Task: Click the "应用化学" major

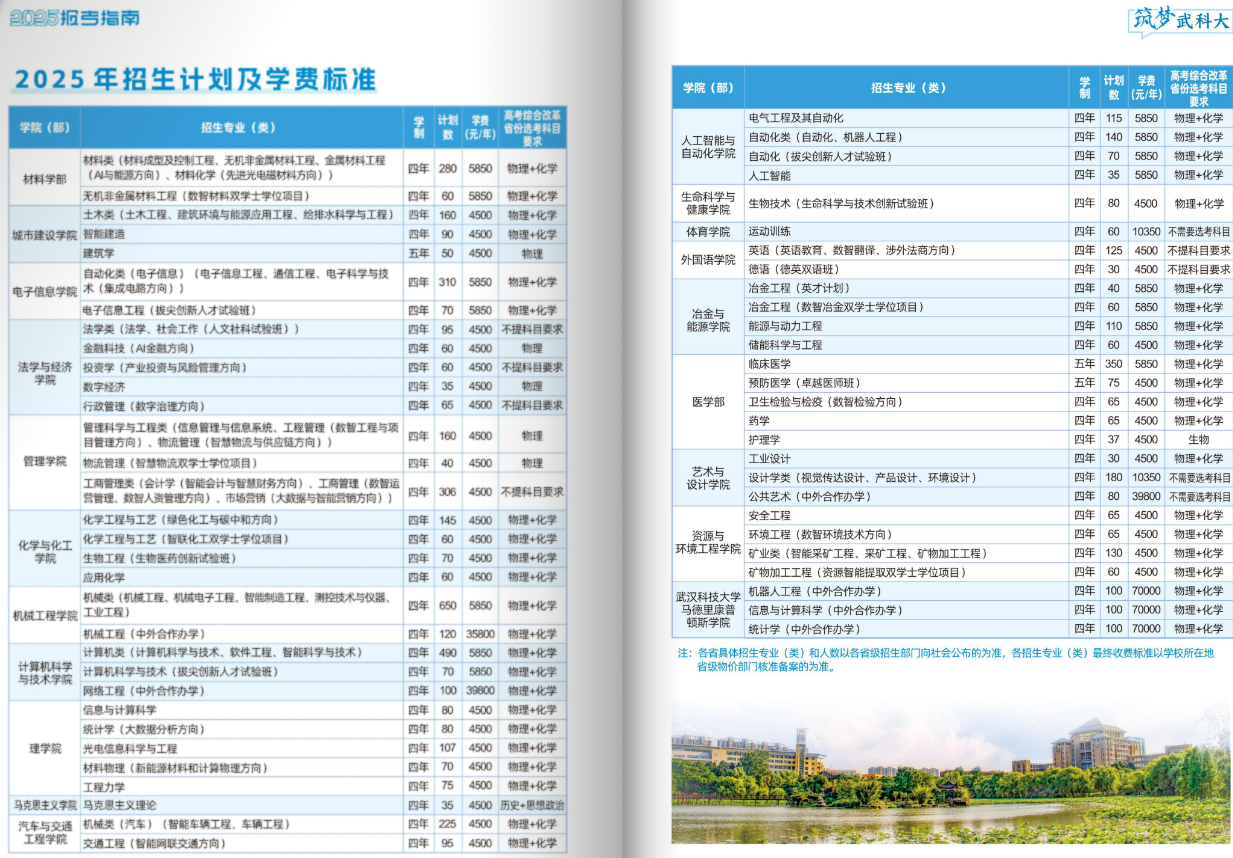Action: point(104,577)
